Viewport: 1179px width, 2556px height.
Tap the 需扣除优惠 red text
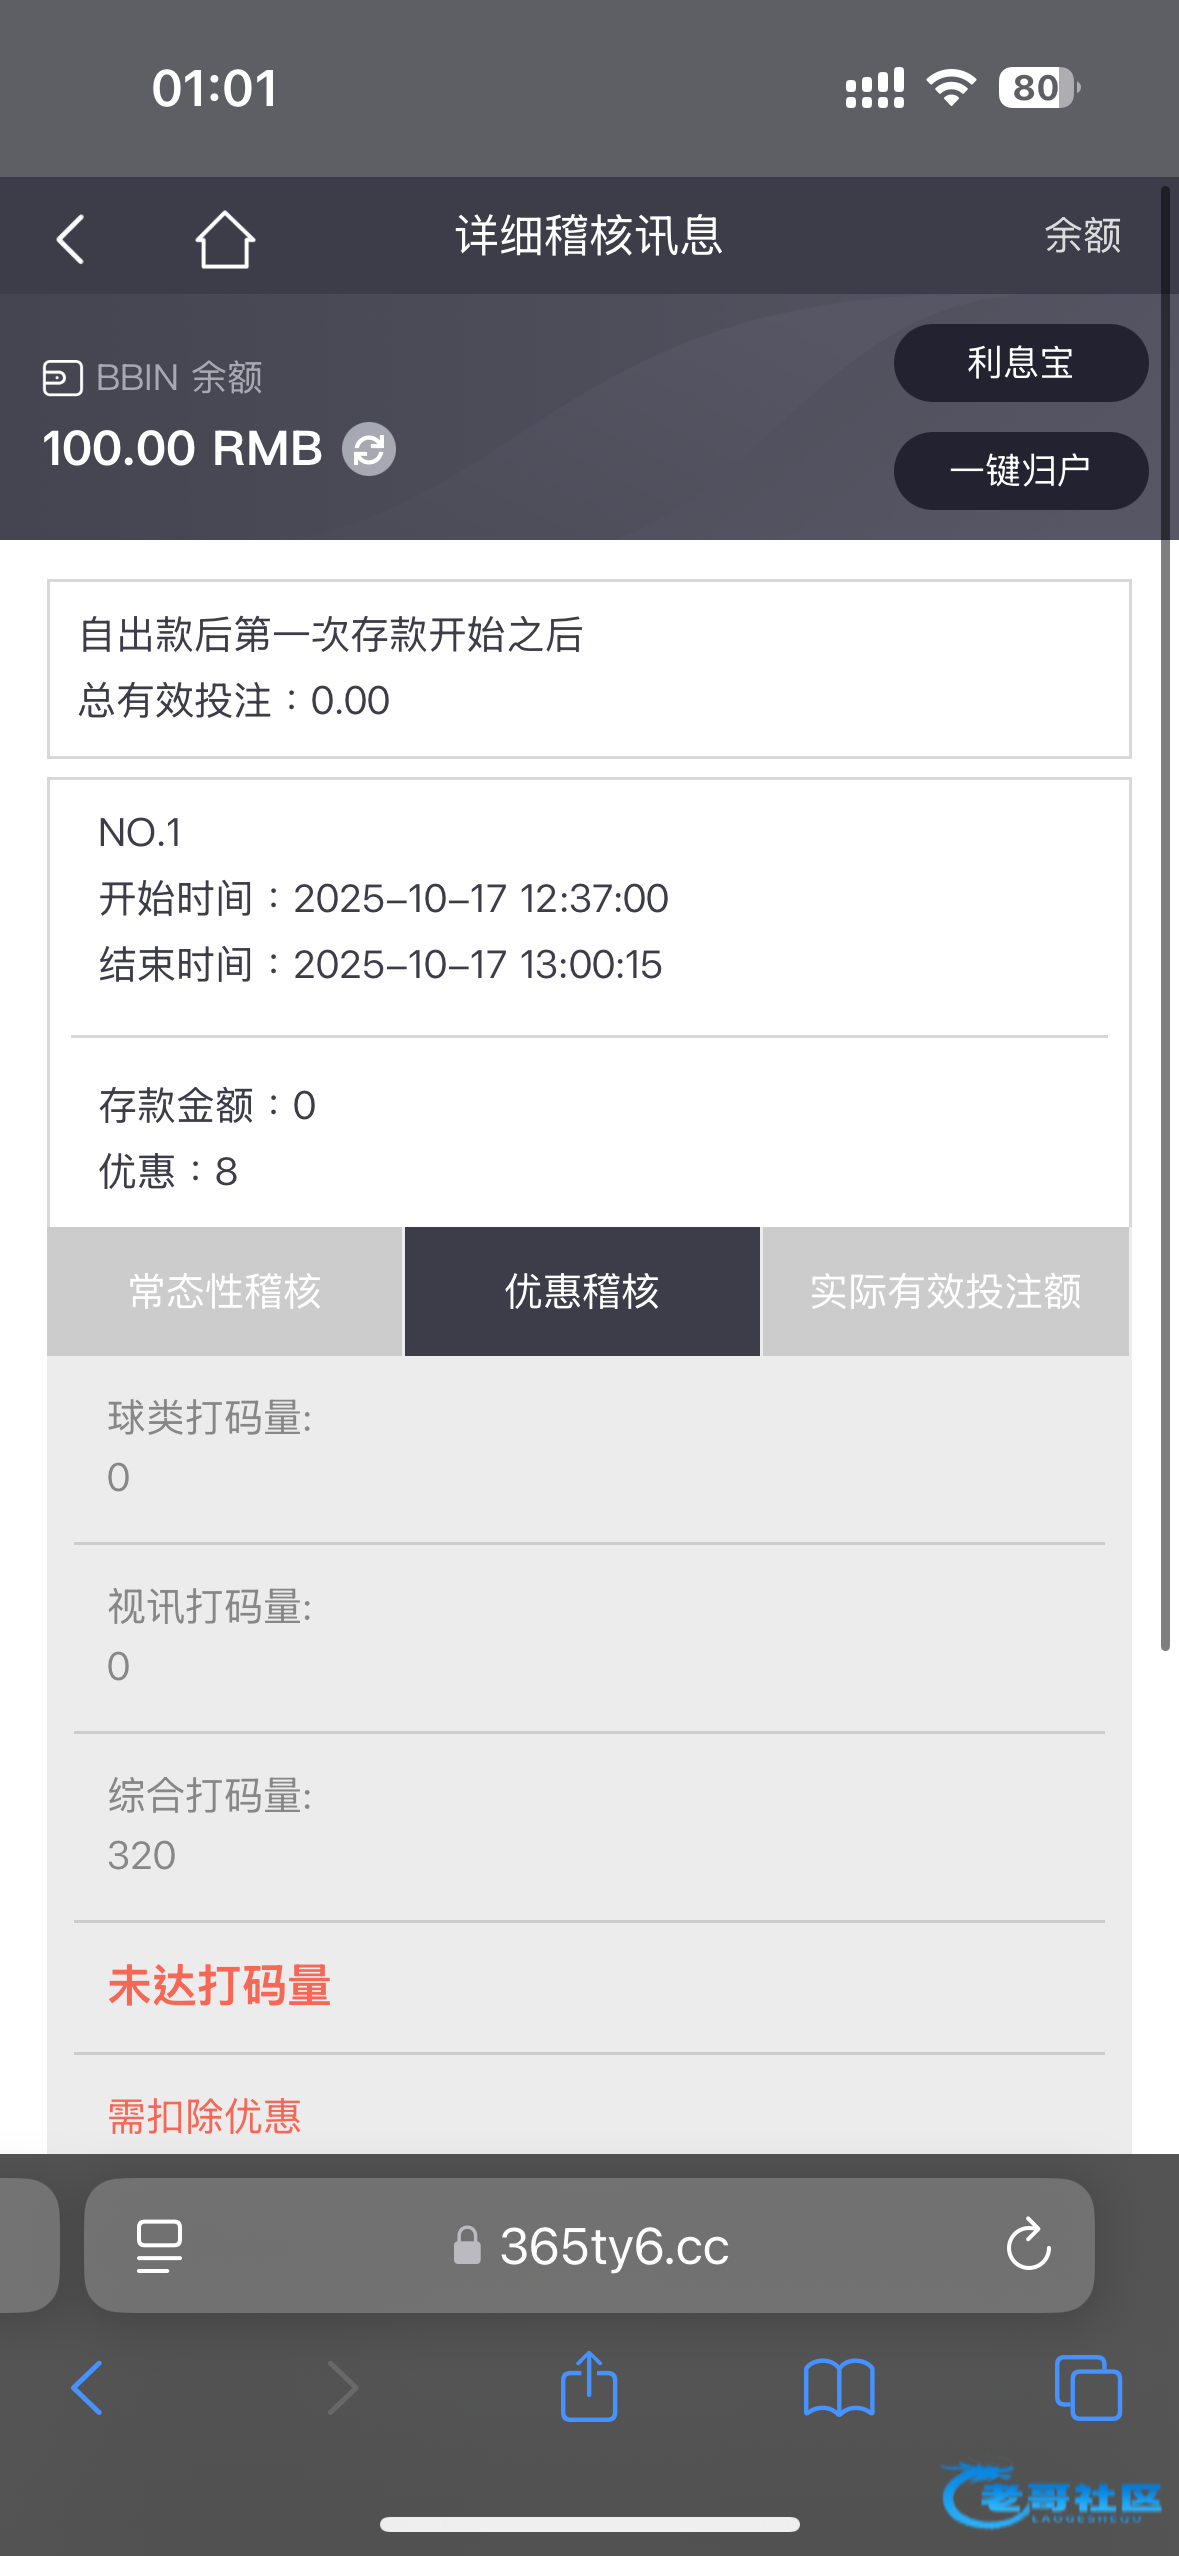[x=205, y=2116]
